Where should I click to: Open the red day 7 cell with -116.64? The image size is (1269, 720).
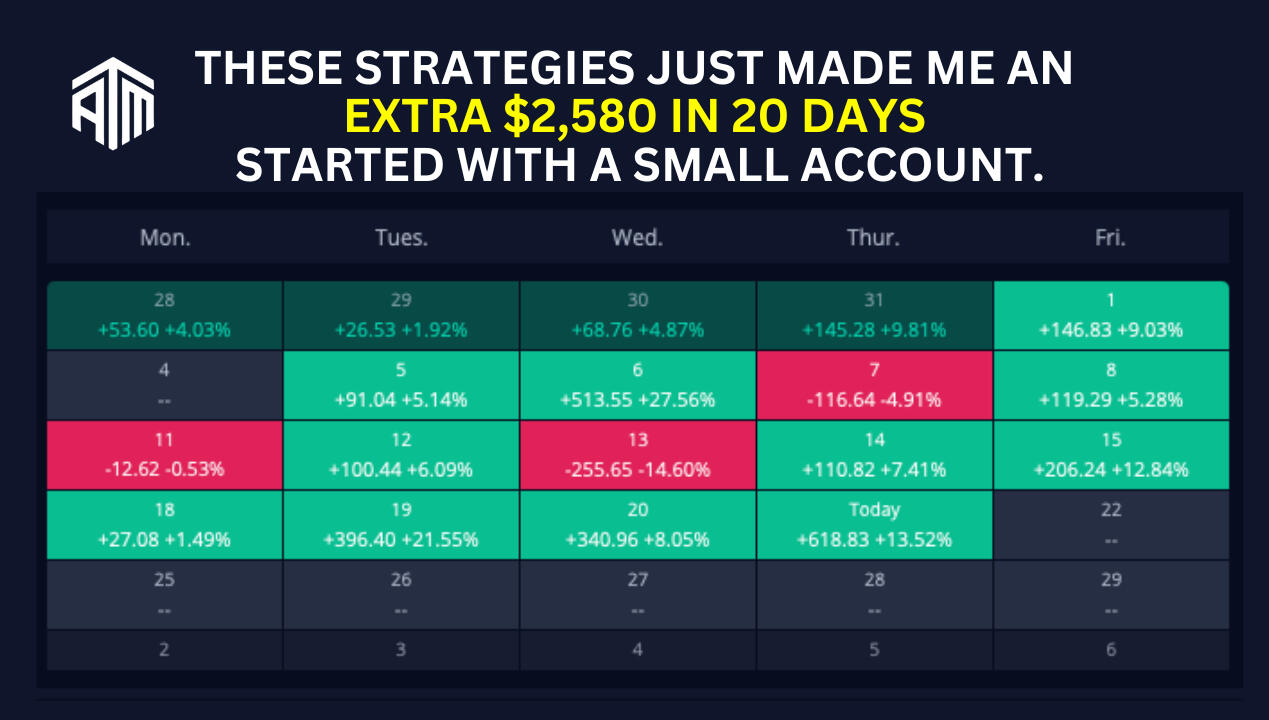(x=874, y=385)
